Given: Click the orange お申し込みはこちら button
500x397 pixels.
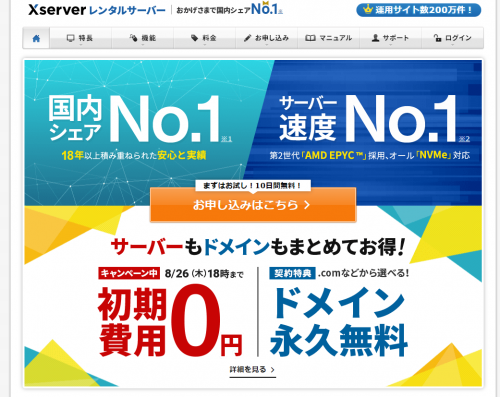Looking at the screenshot, I should point(253,205).
